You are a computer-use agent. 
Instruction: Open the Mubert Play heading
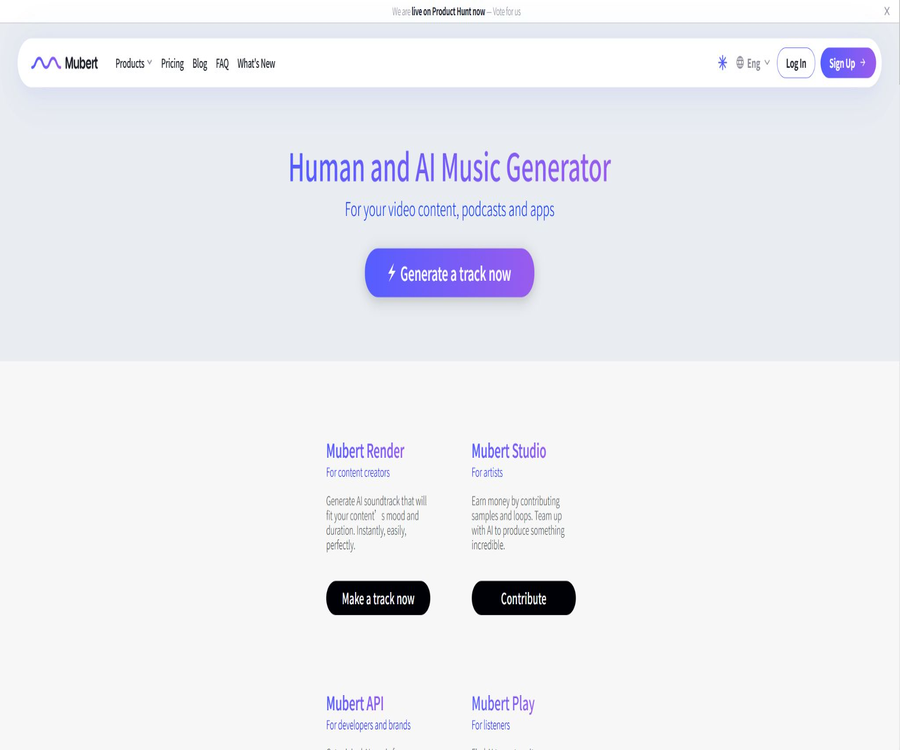(x=503, y=704)
